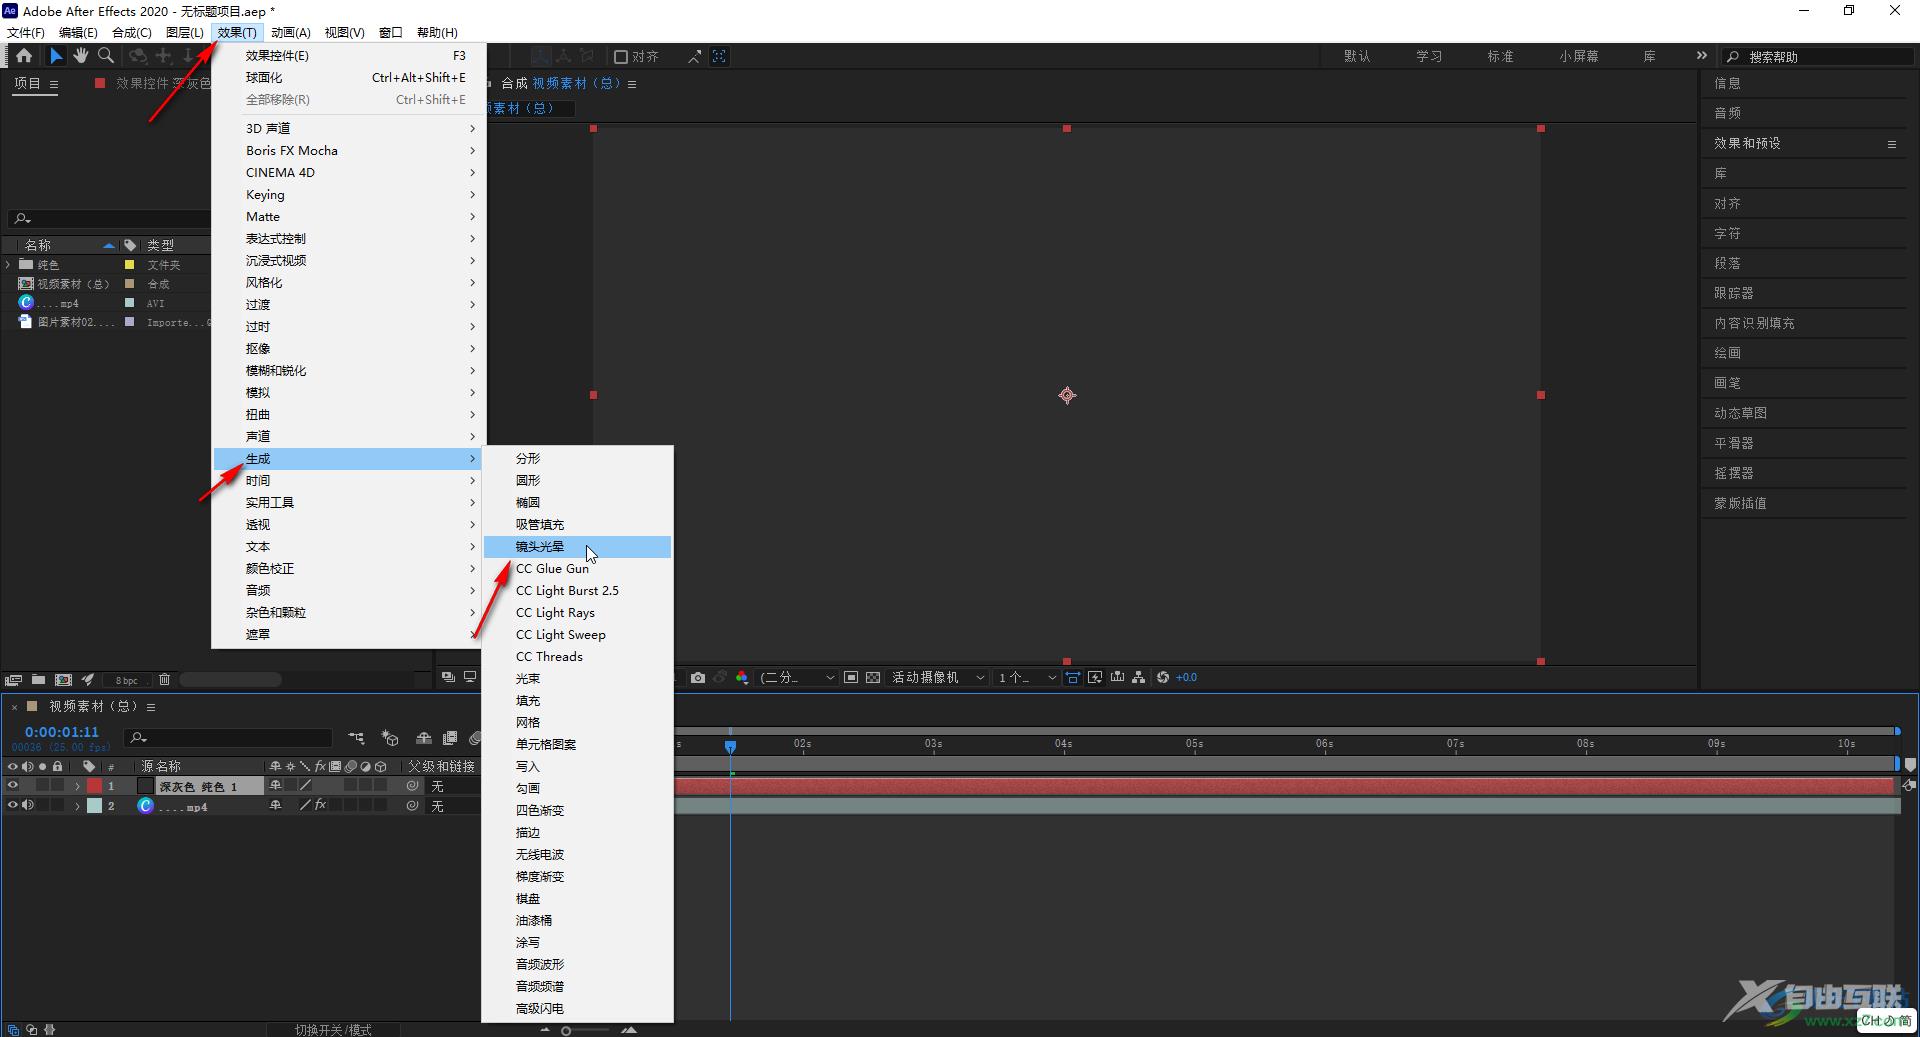Click the timeline button icon in viewer footer

1117,678
